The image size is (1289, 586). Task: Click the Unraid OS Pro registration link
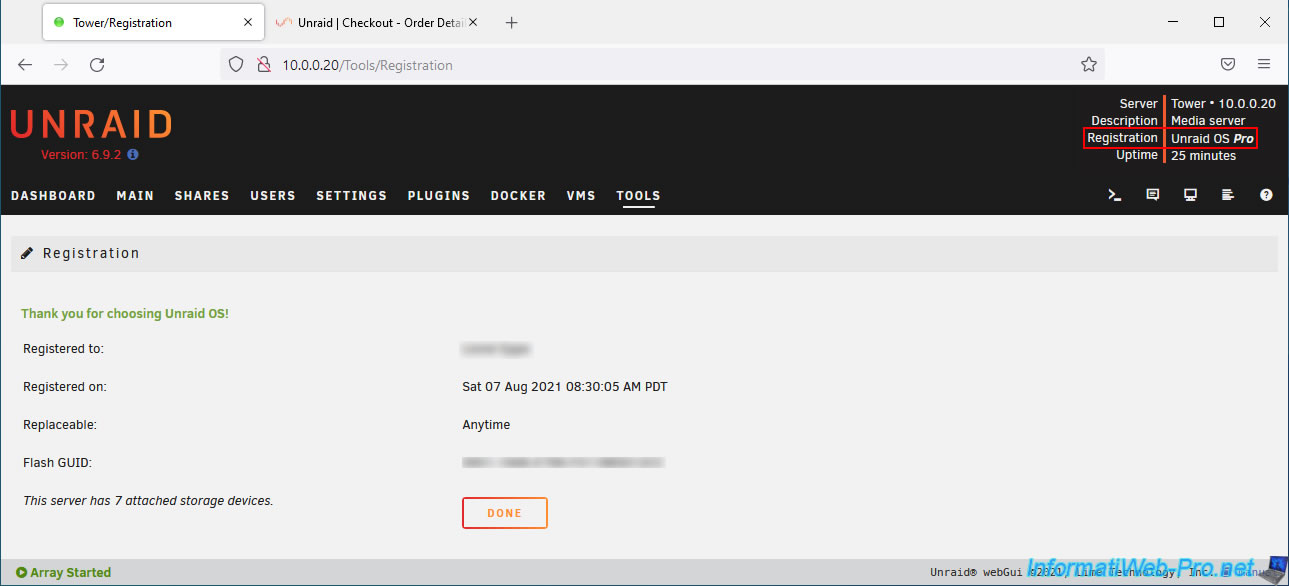point(1212,138)
